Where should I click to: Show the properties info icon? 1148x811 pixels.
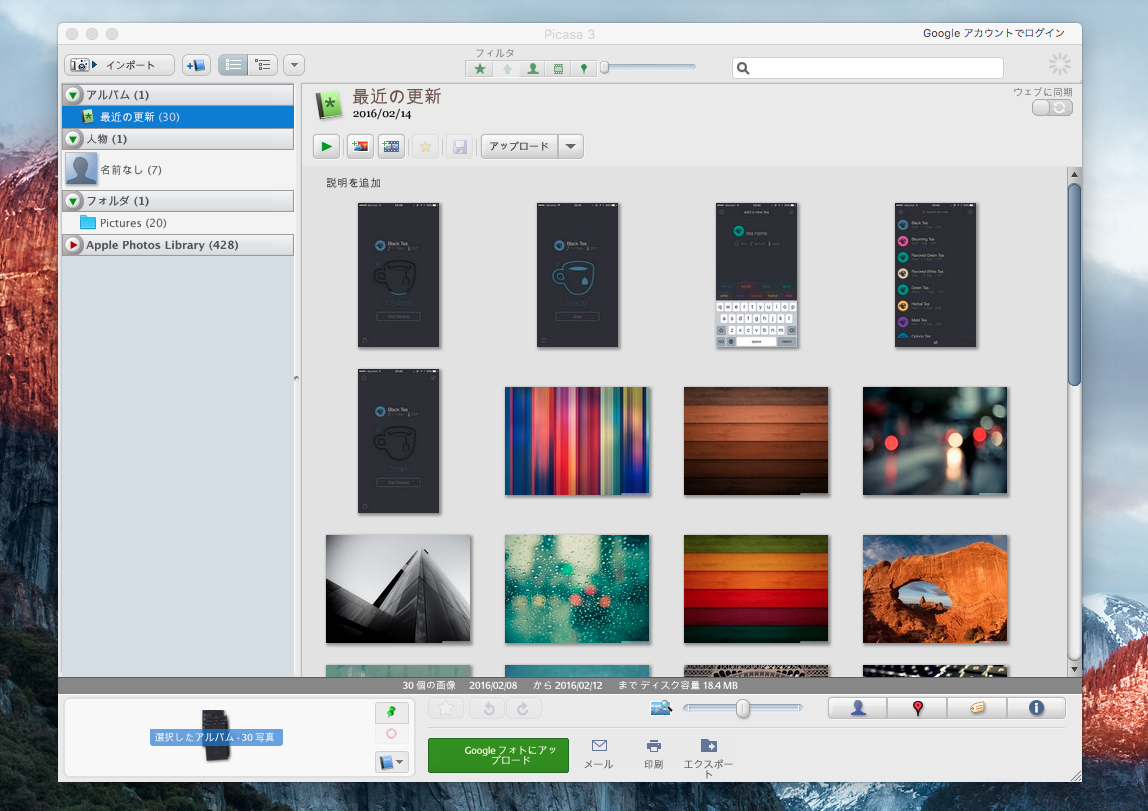1035,708
